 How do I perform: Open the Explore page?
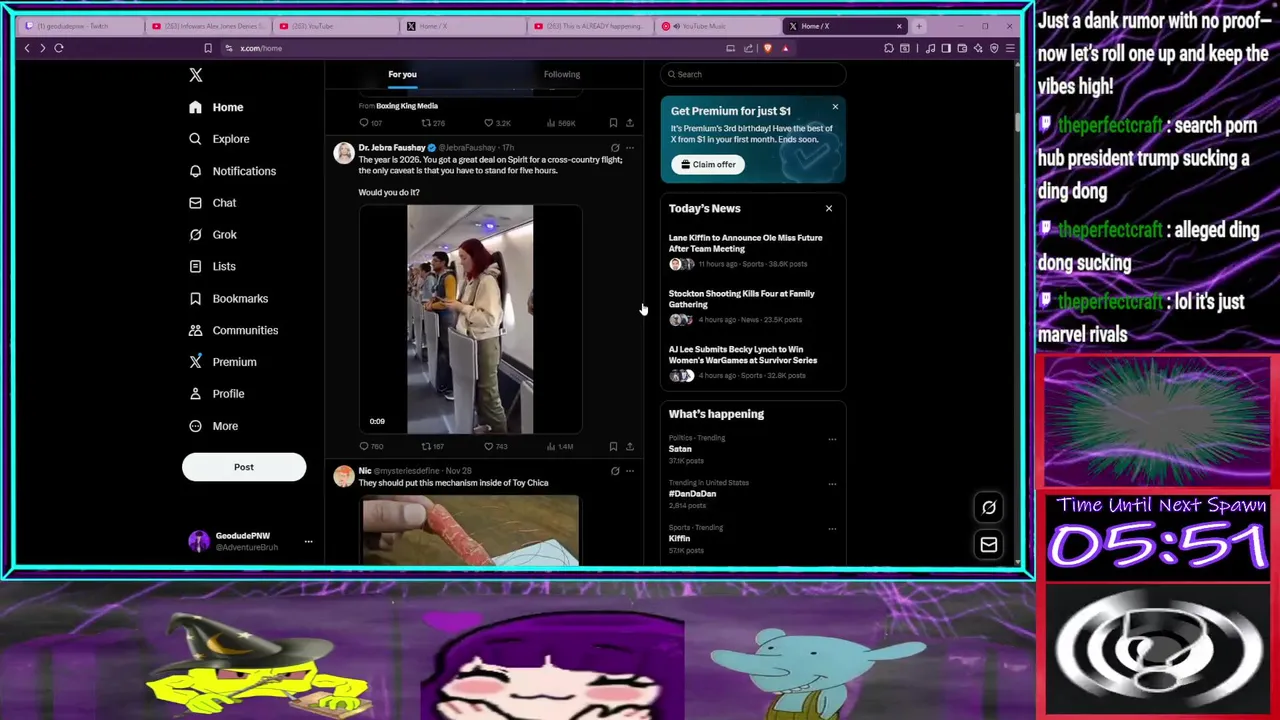[x=219, y=139]
